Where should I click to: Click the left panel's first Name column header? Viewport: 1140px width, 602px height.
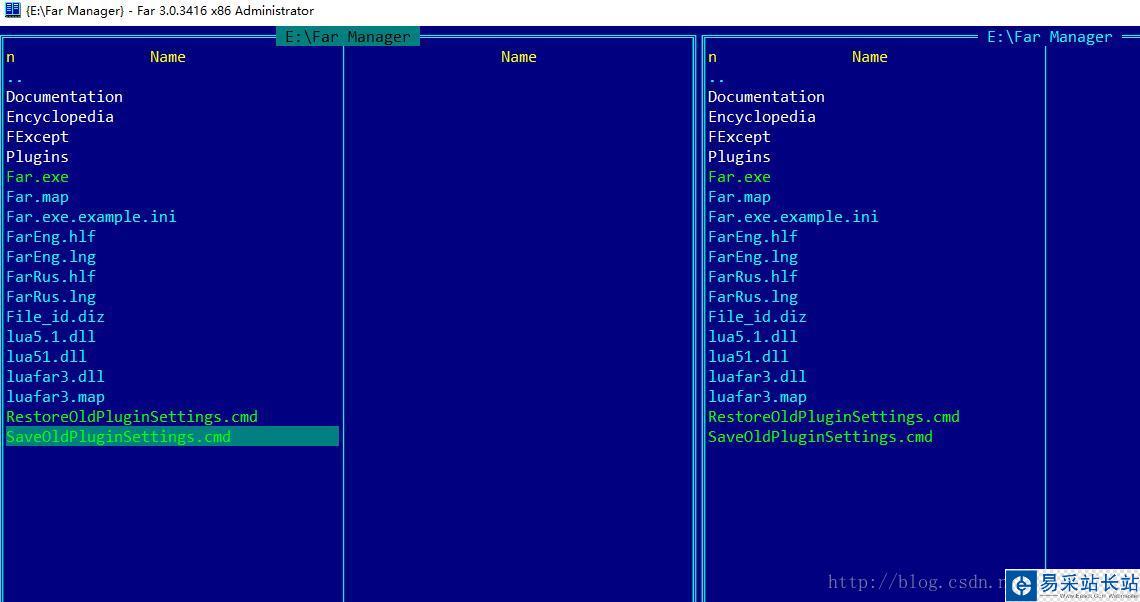168,57
